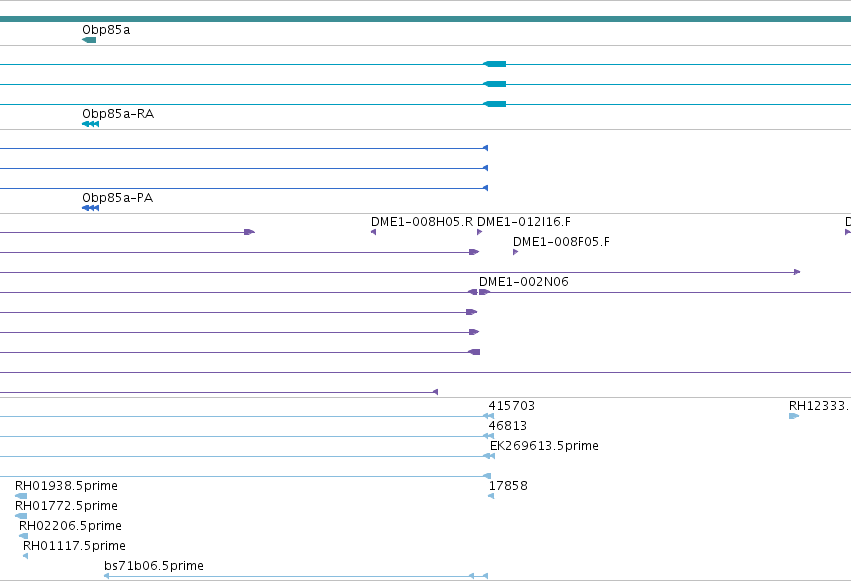The image size is (851, 581).
Task: Click the RH01772.5prime arrow glyph
Action: (x=21, y=516)
